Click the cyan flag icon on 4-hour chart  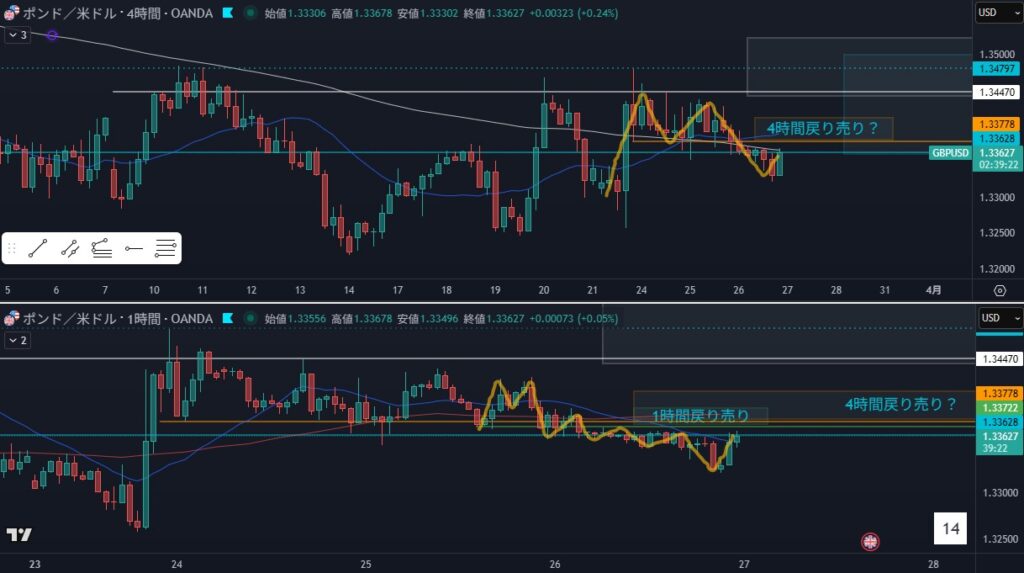click(x=228, y=14)
